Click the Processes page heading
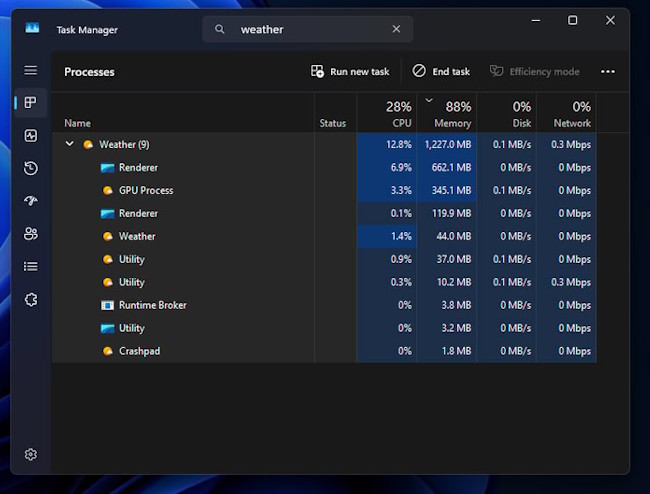The width and height of the screenshot is (650, 494). pos(89,72)
